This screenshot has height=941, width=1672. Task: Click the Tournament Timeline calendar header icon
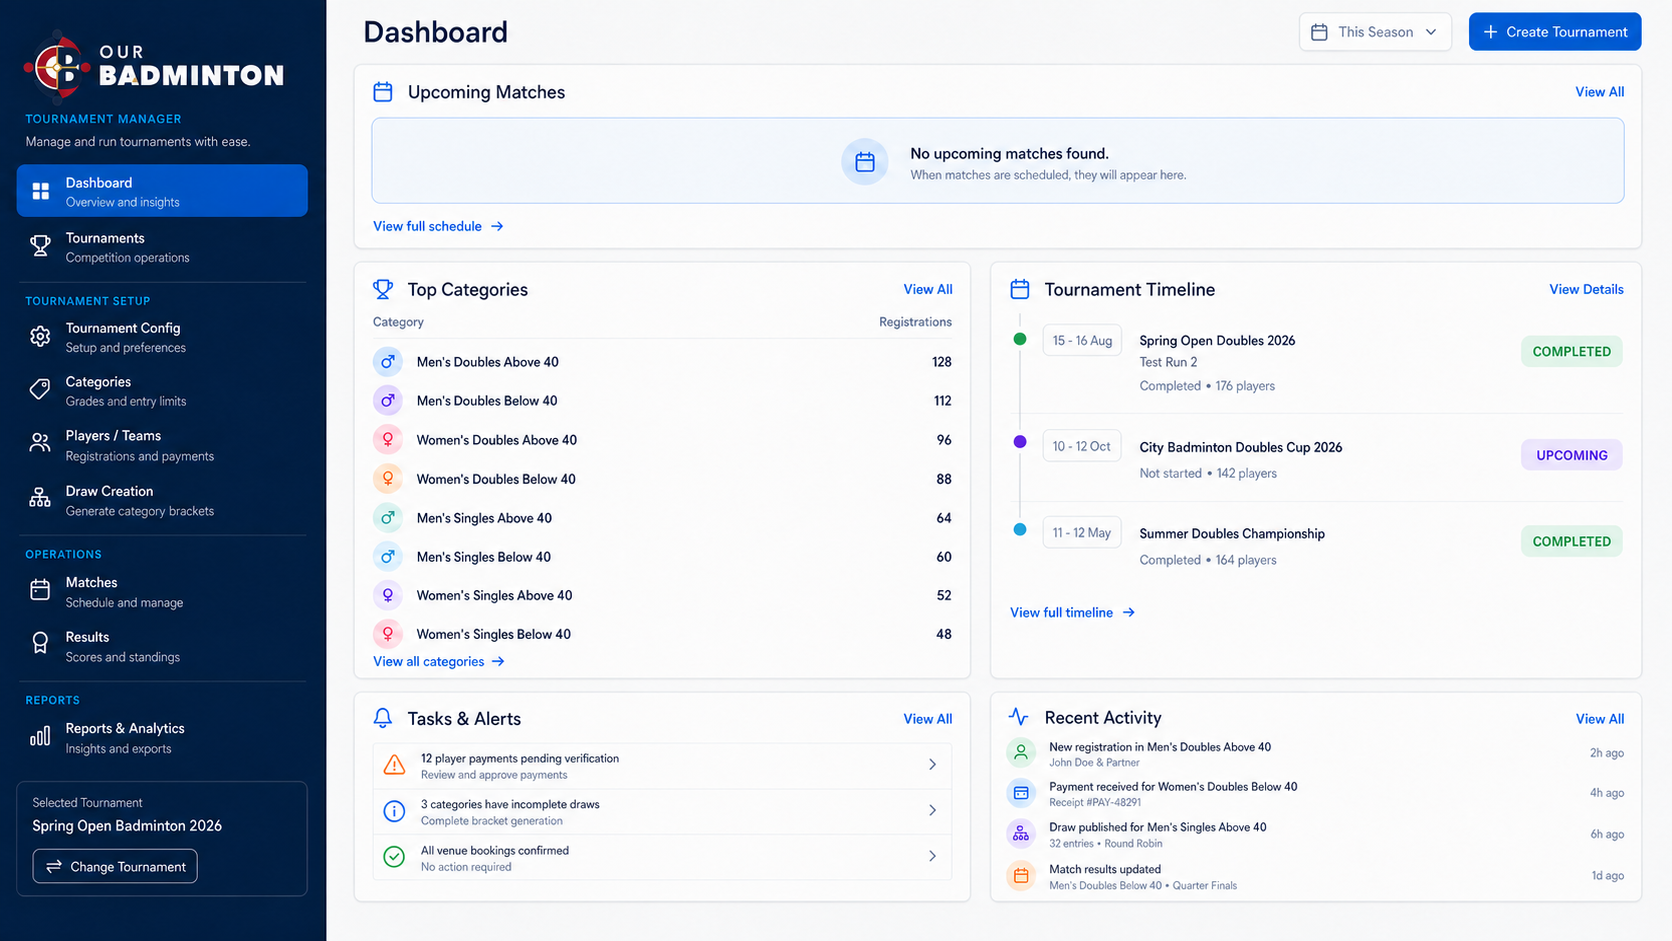pos(1020,289)
